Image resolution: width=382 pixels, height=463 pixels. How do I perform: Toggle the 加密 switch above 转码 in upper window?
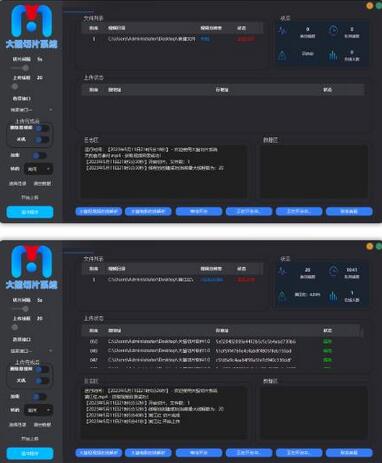click(40, 156)
